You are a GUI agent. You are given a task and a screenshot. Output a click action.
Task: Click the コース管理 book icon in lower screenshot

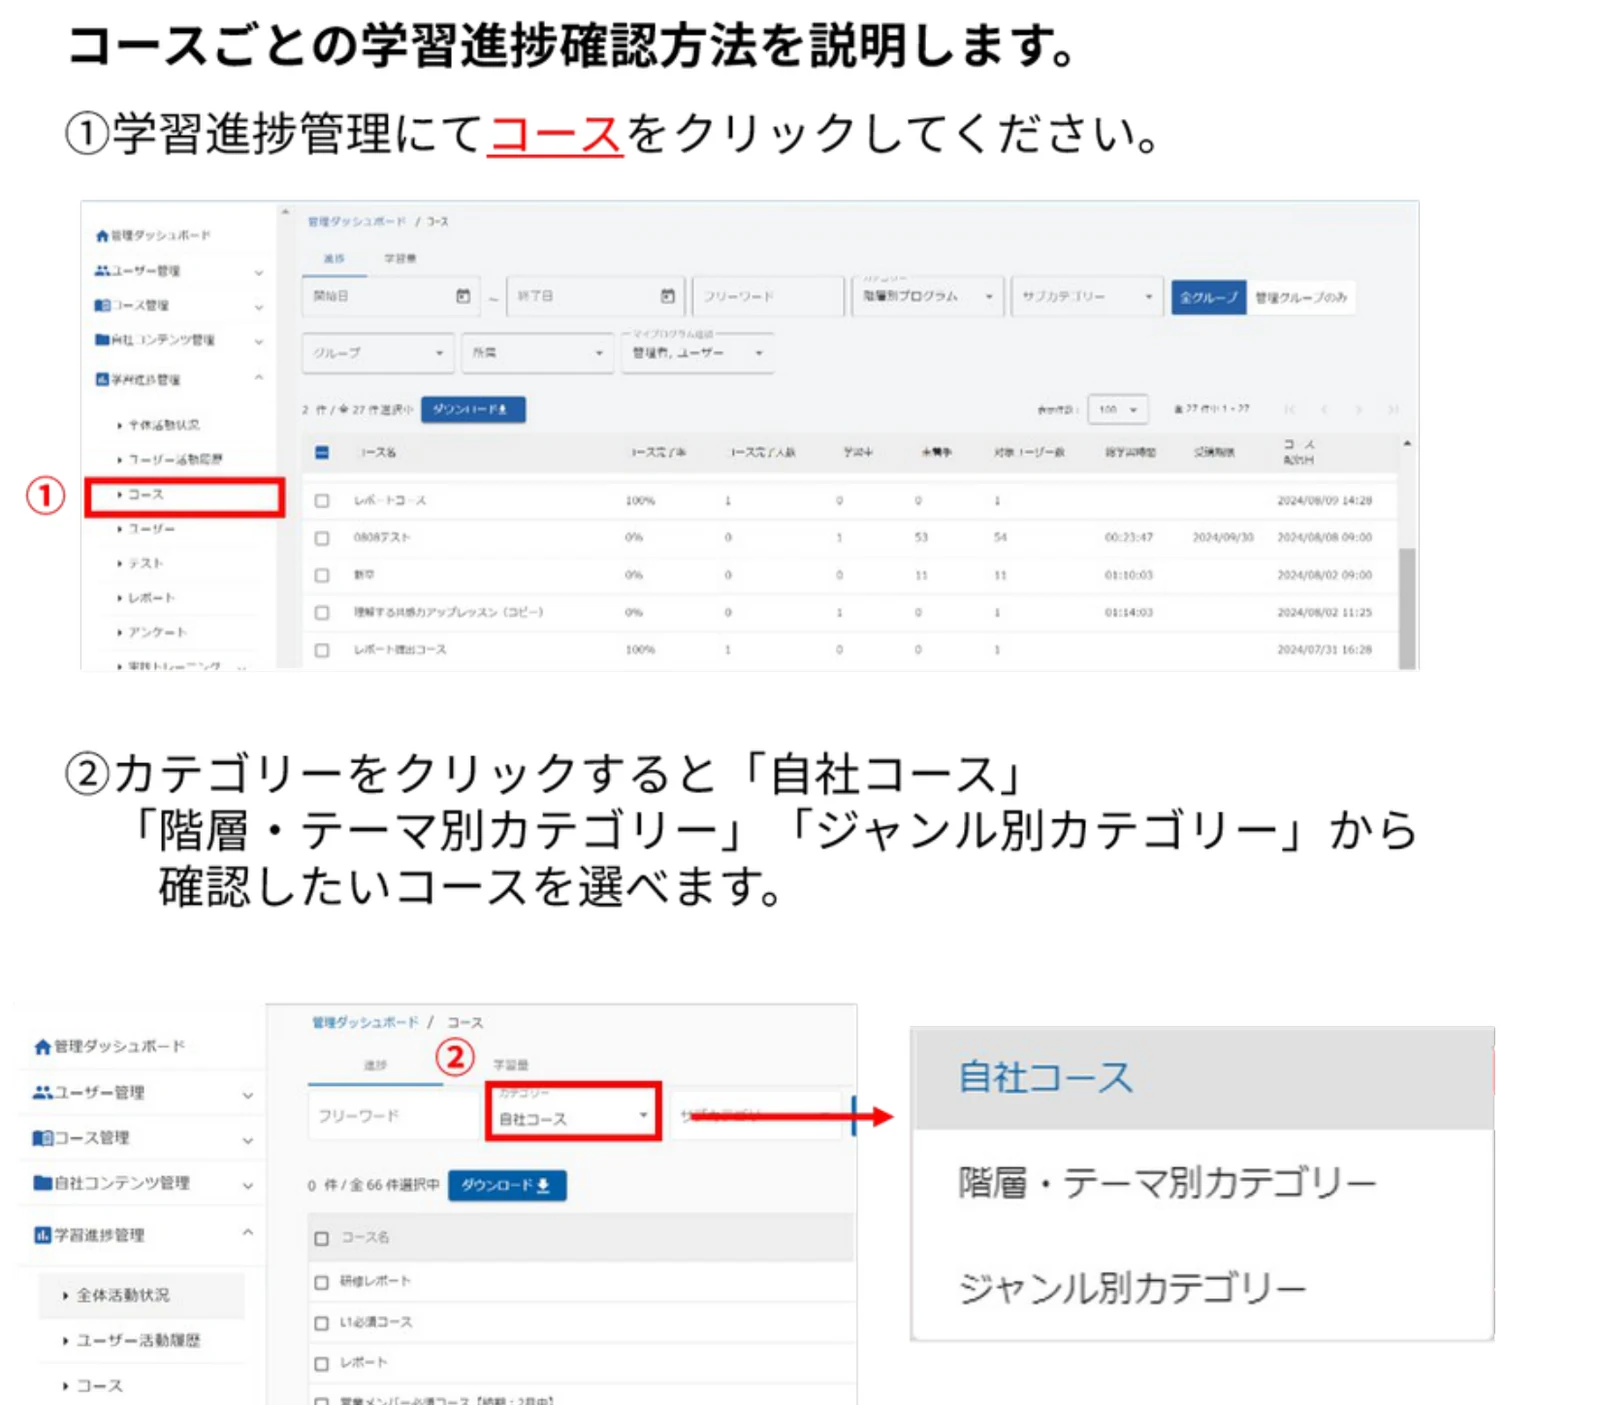click(42, 1138)
